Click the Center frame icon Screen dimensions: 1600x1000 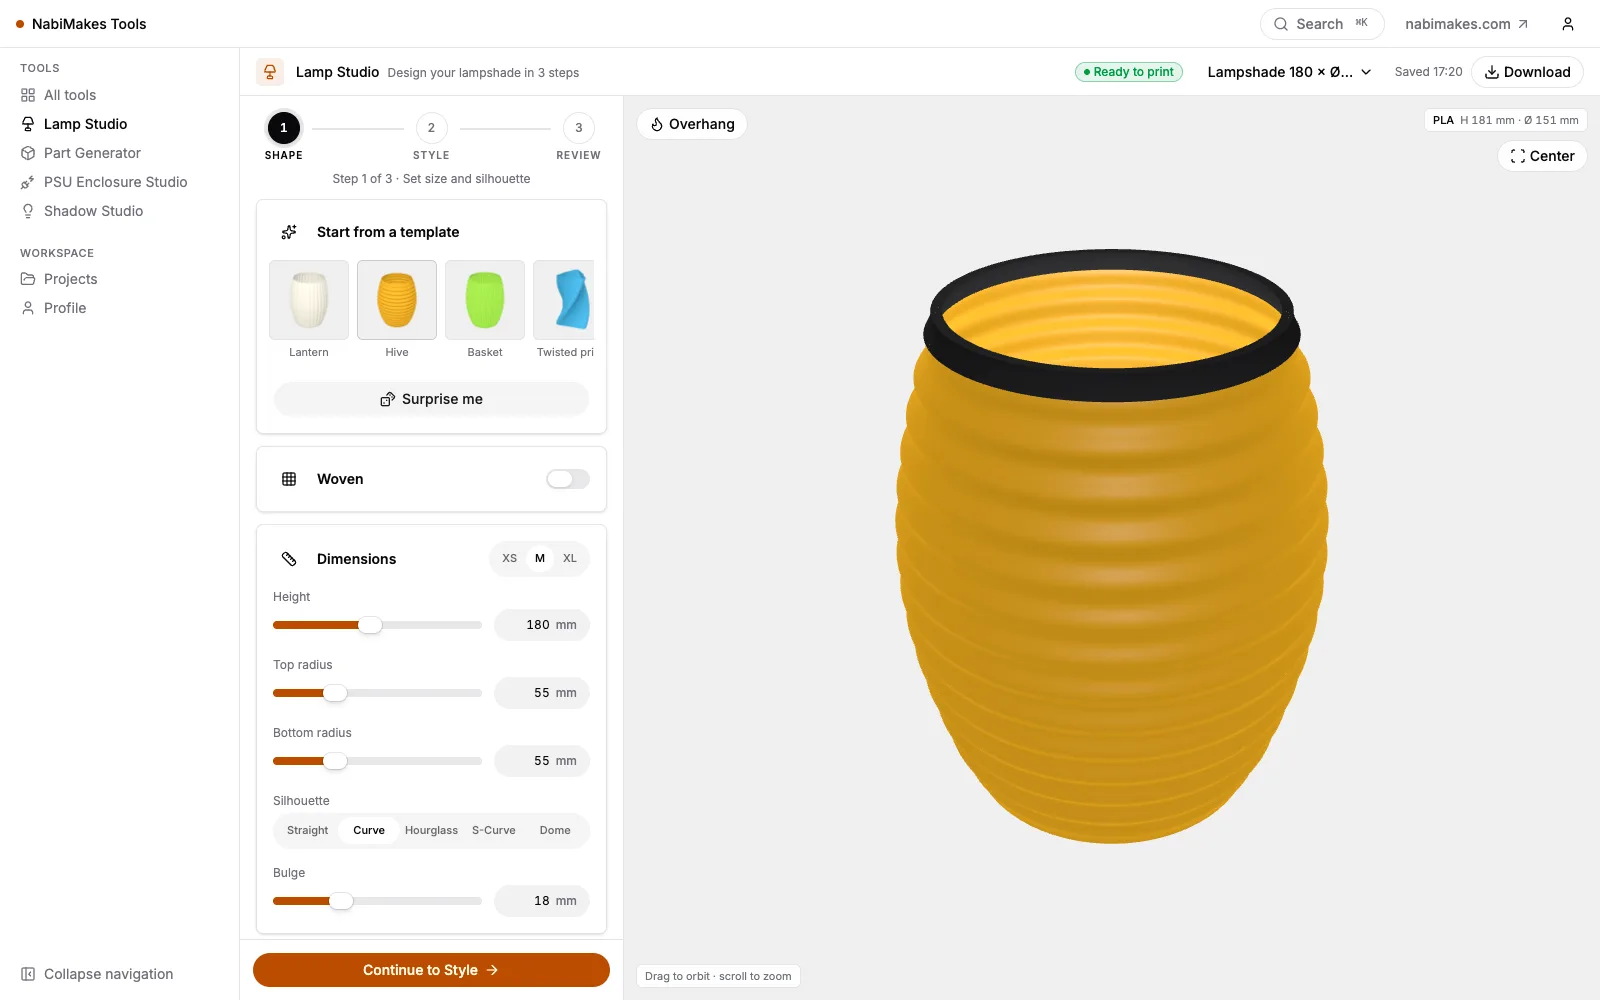[1518, 156]
